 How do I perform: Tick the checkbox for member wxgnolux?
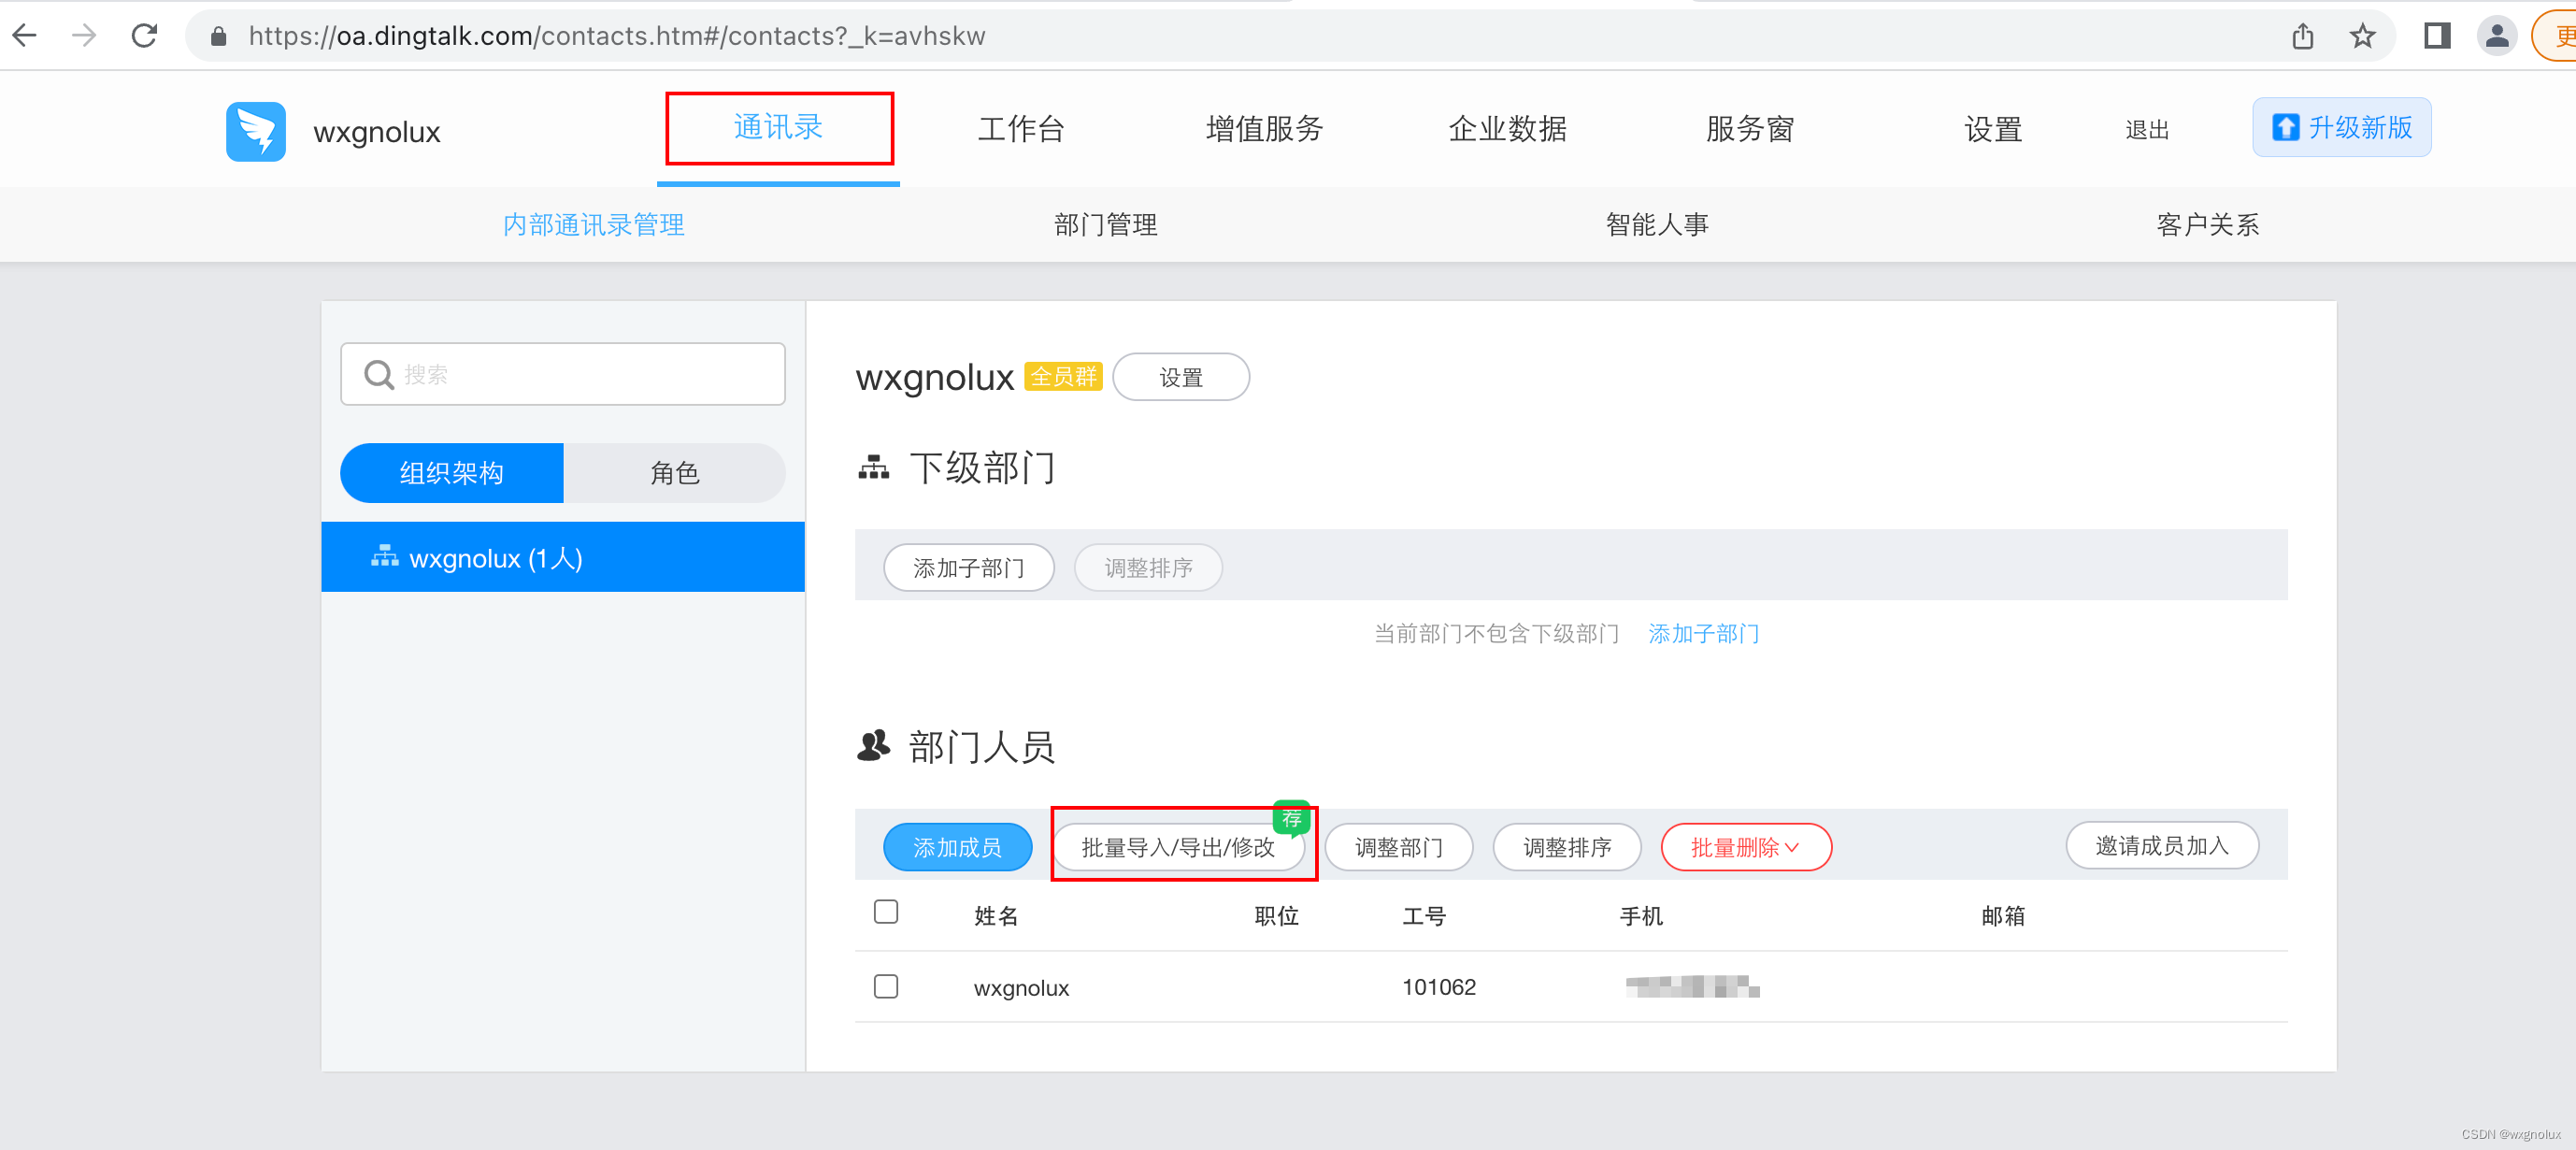885,986
